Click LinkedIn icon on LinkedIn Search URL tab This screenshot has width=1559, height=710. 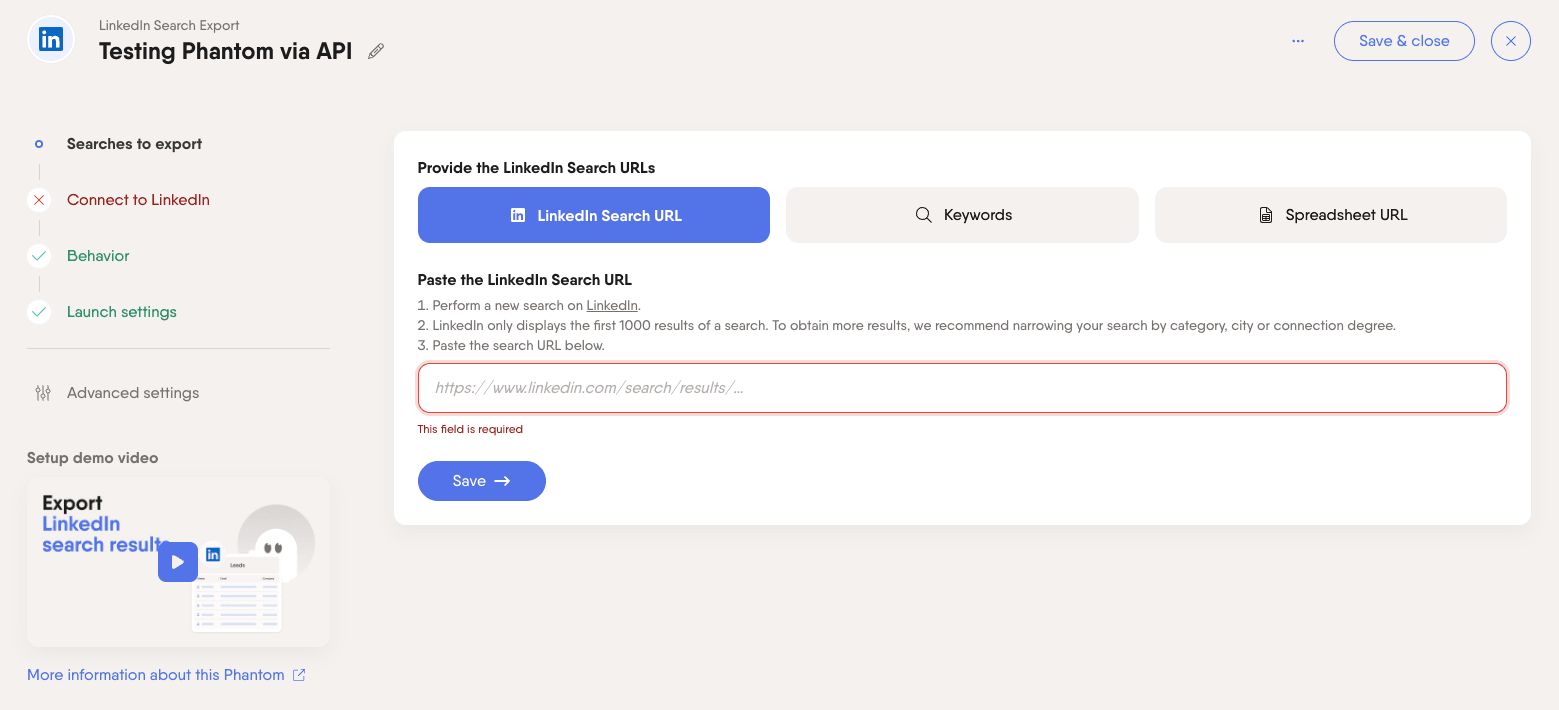[518, 215]
